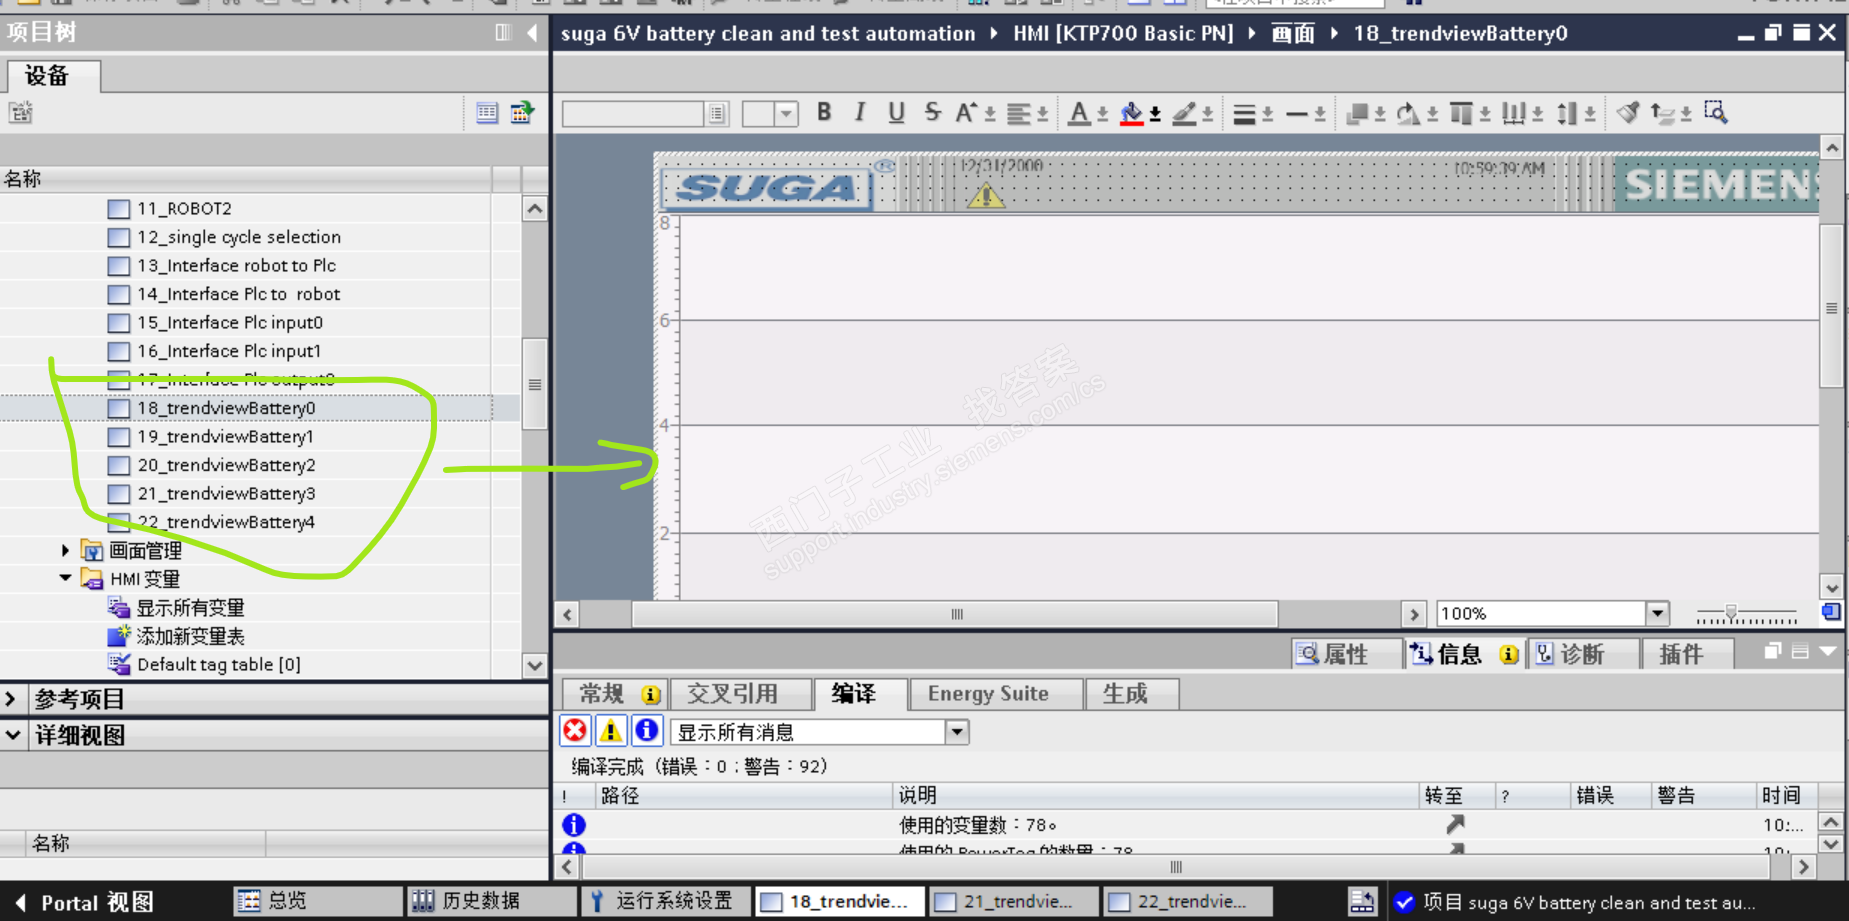Open the 11_ROBOT2 screen
This screenshot has height=921, width=1849.
(x=184, y=208)
